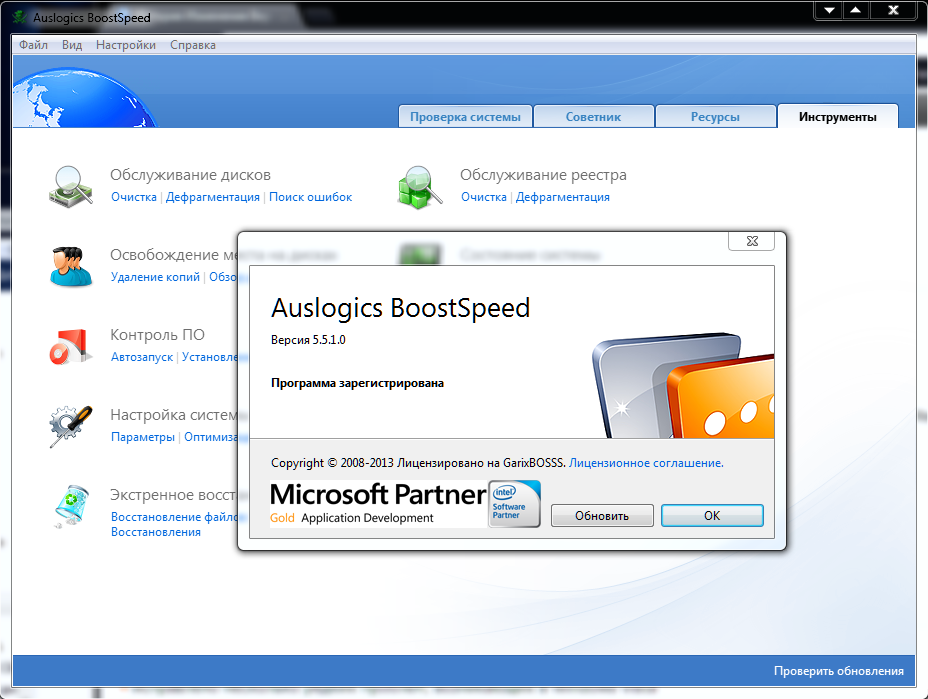The width and height of the screenshot is (928, 699).
Task: Open the Лицензионное соглашение link
Action: tap(646, 463)
